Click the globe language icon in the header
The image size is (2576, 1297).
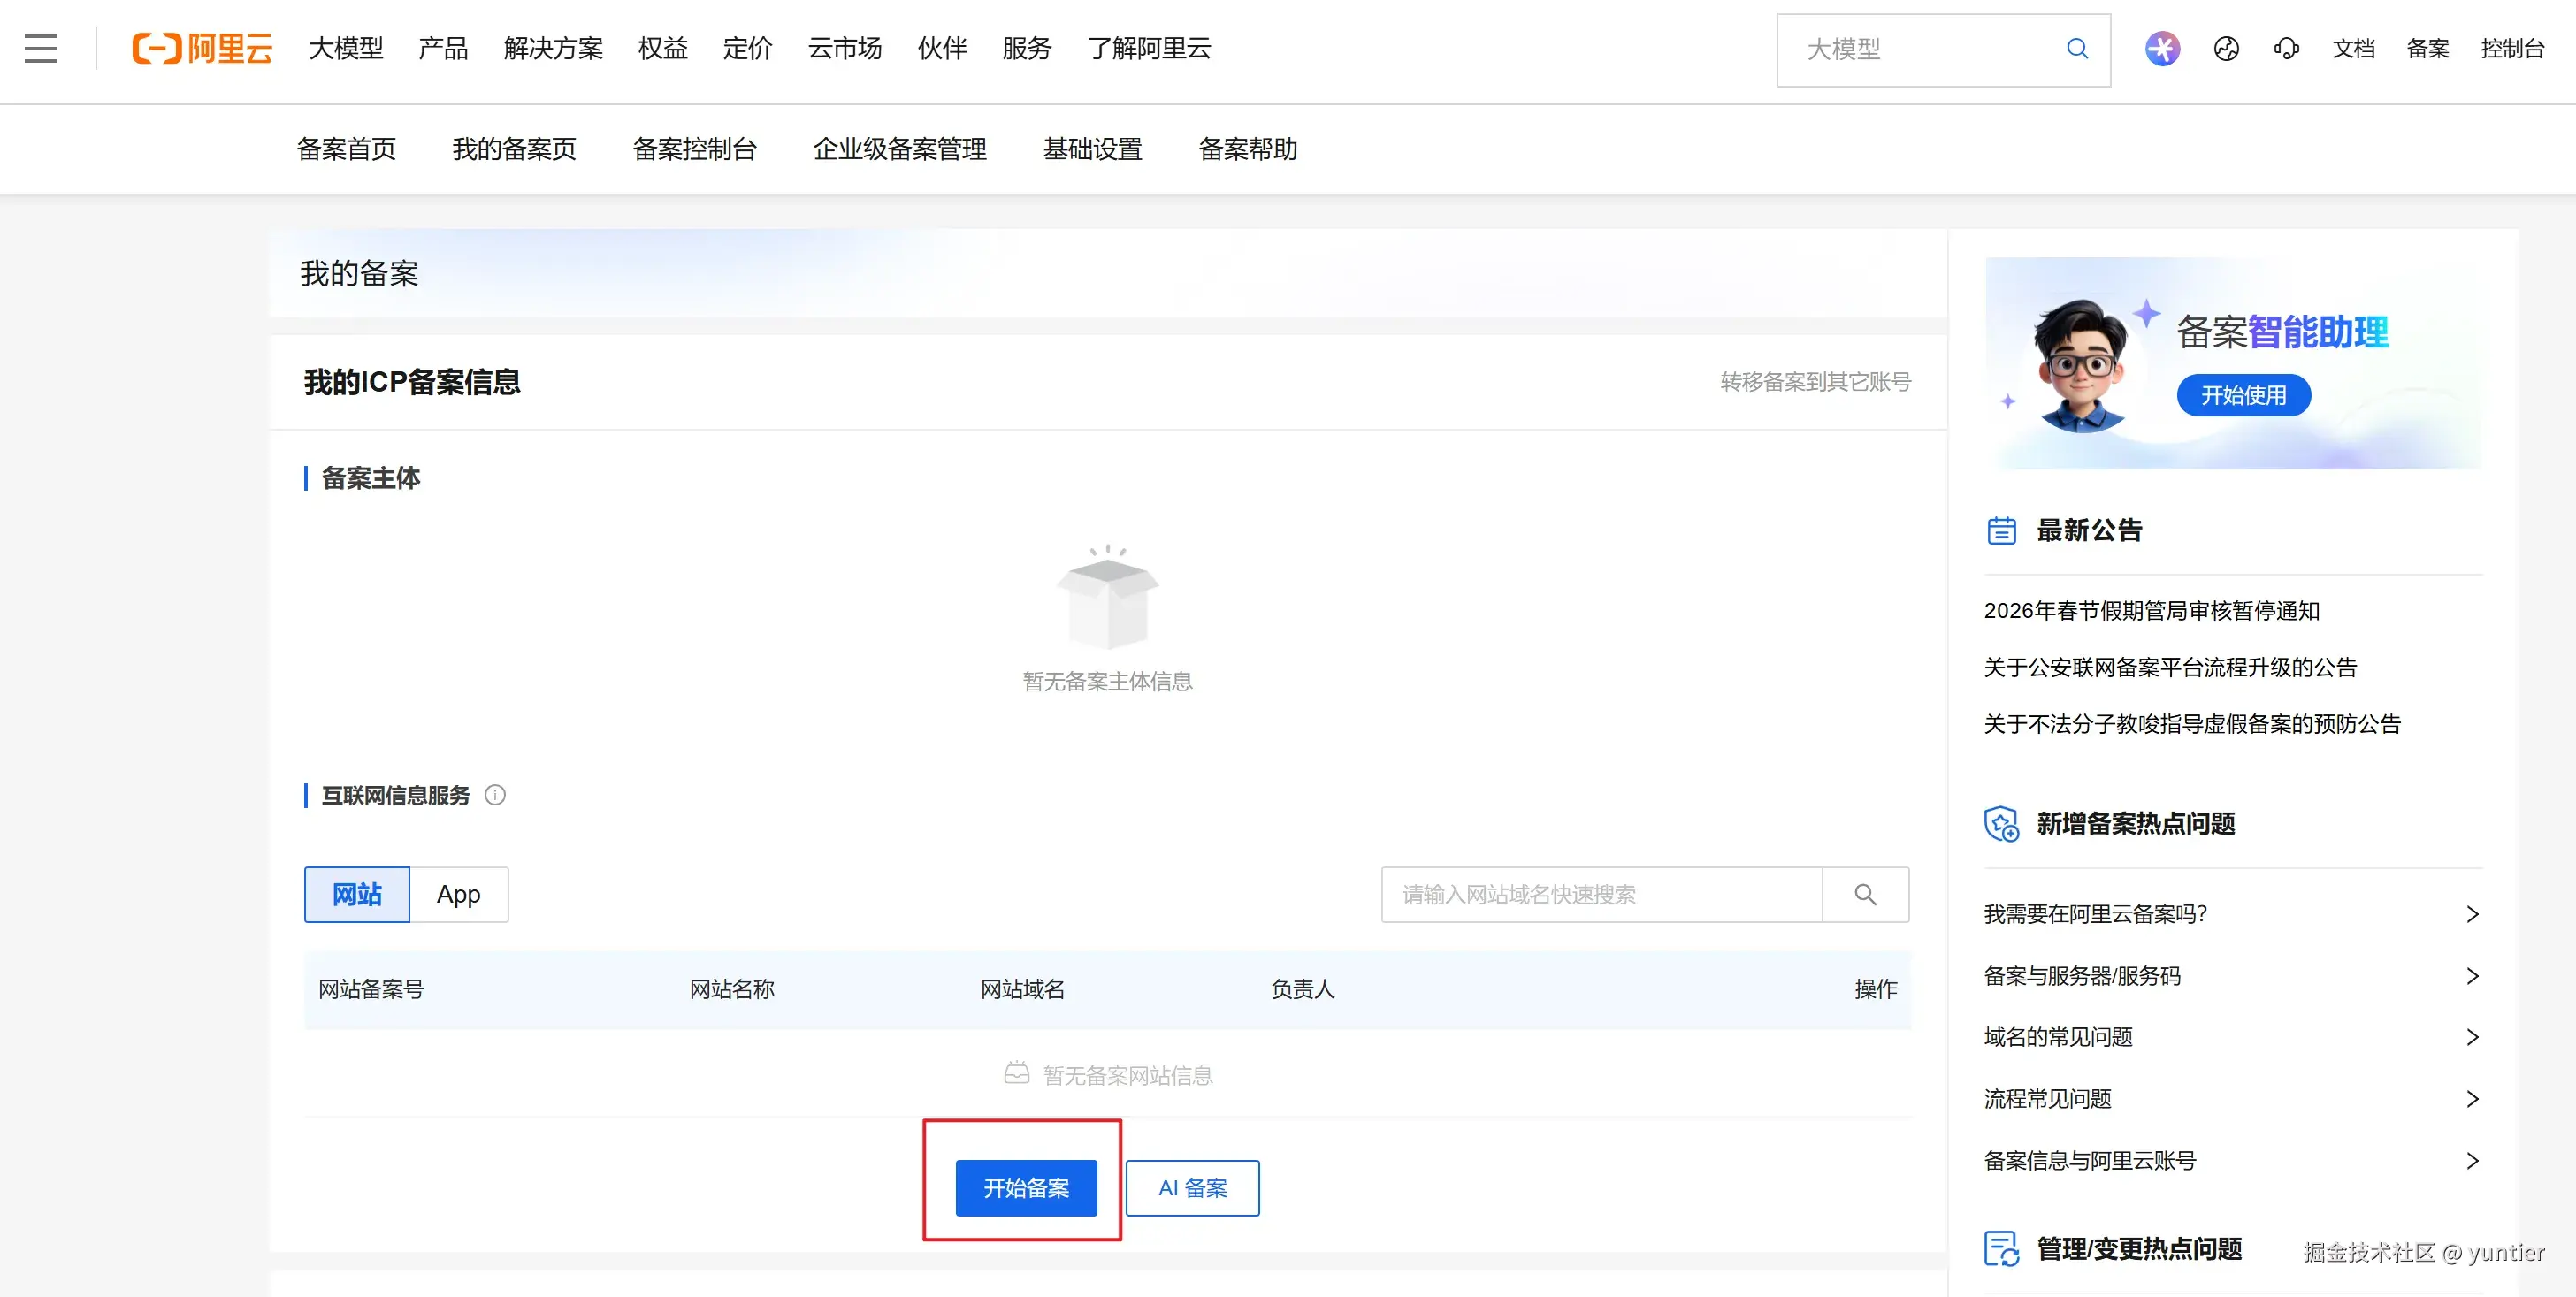tap(2225, 49)
